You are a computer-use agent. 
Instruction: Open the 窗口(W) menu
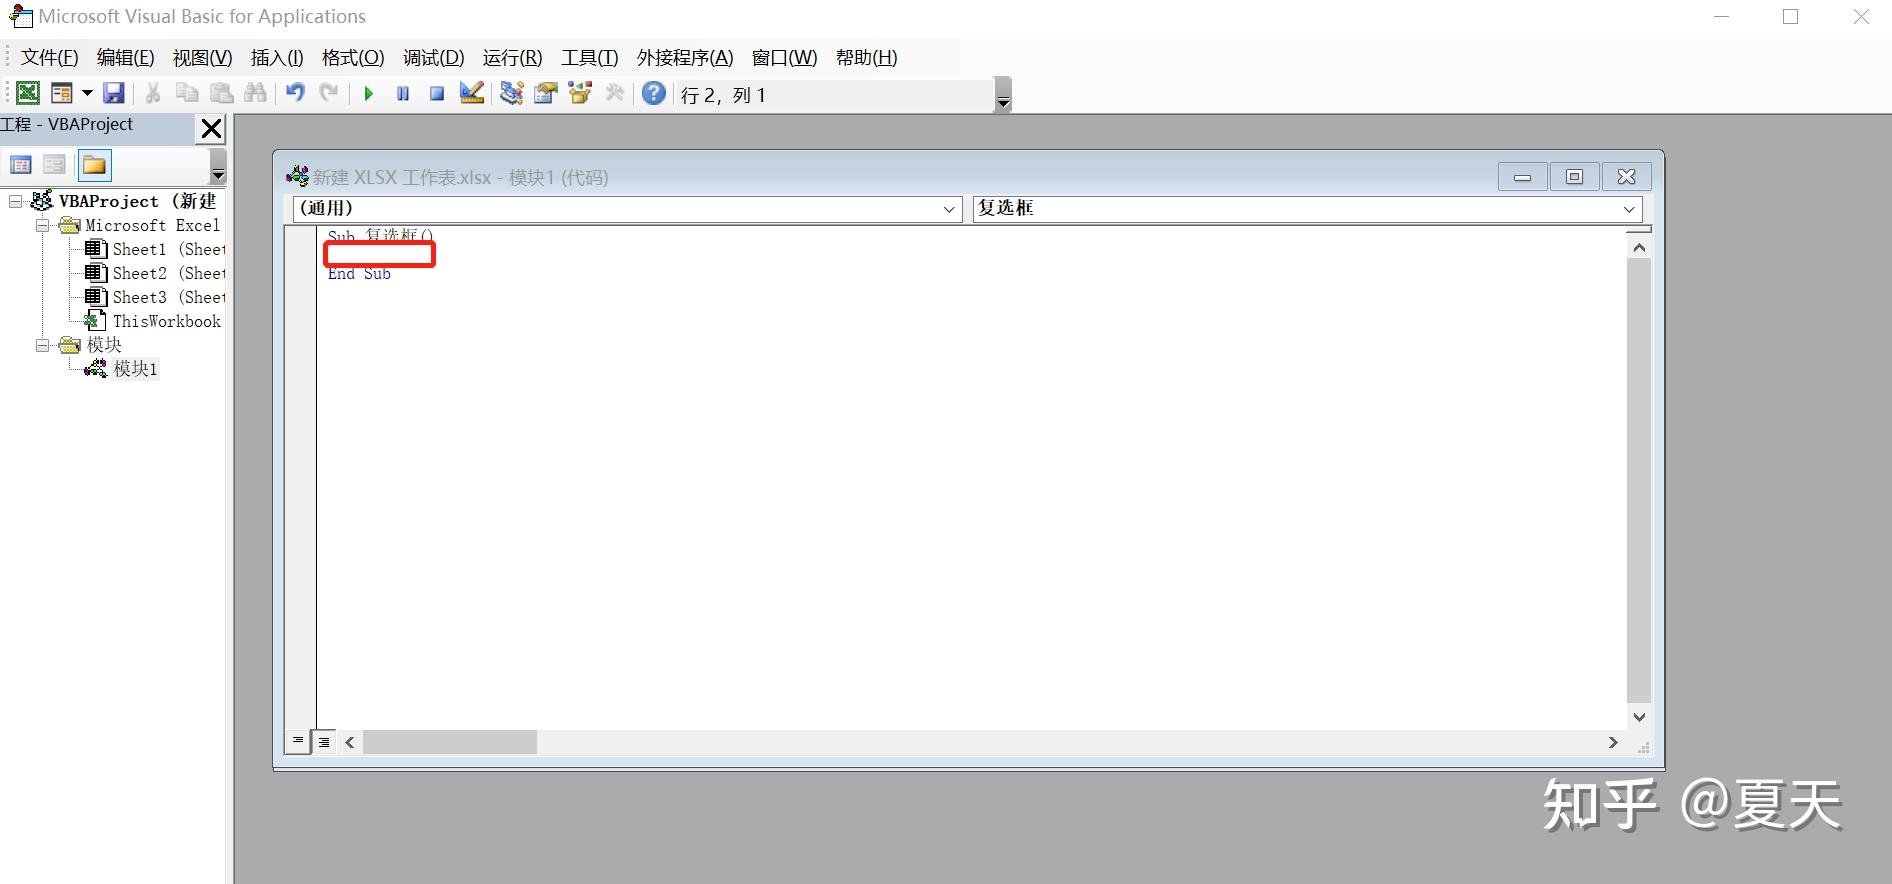(784, 58)
